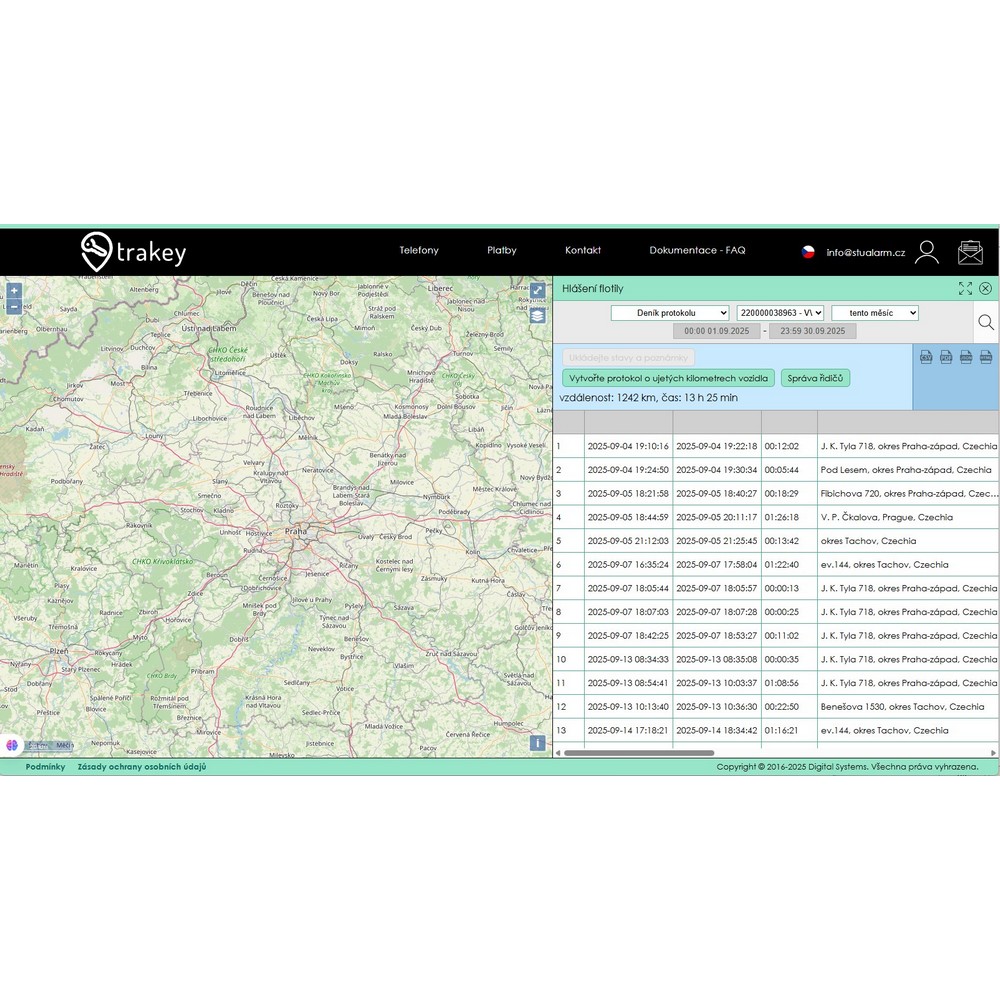Open Dokumentace - FAQ menu item
Screen dimensions: 1000x1000
pos(697,251)
